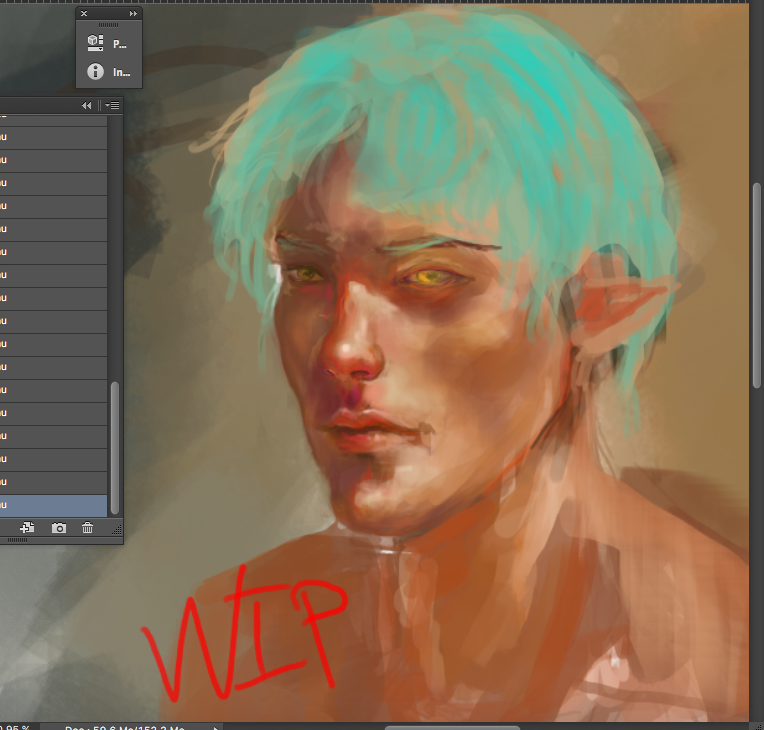The image size is (764, 730).
Task: Select the highlighted last history state
Action: tap(53, 505)
